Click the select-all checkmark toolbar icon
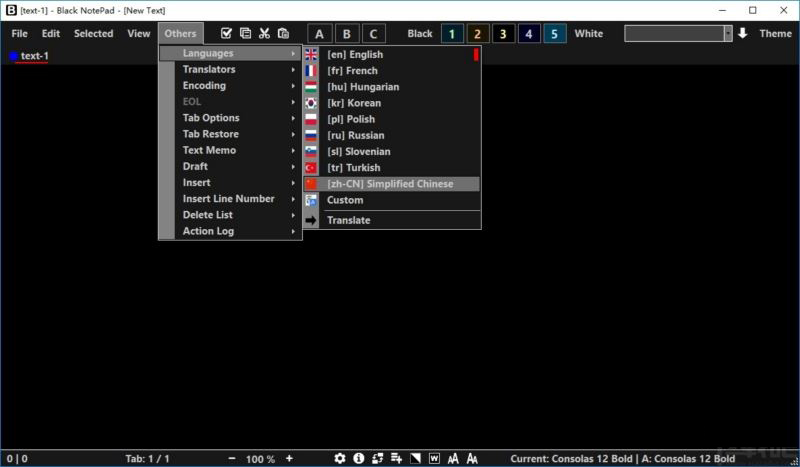The height and width of the screenshot is (467, 800). click(226, 33)
